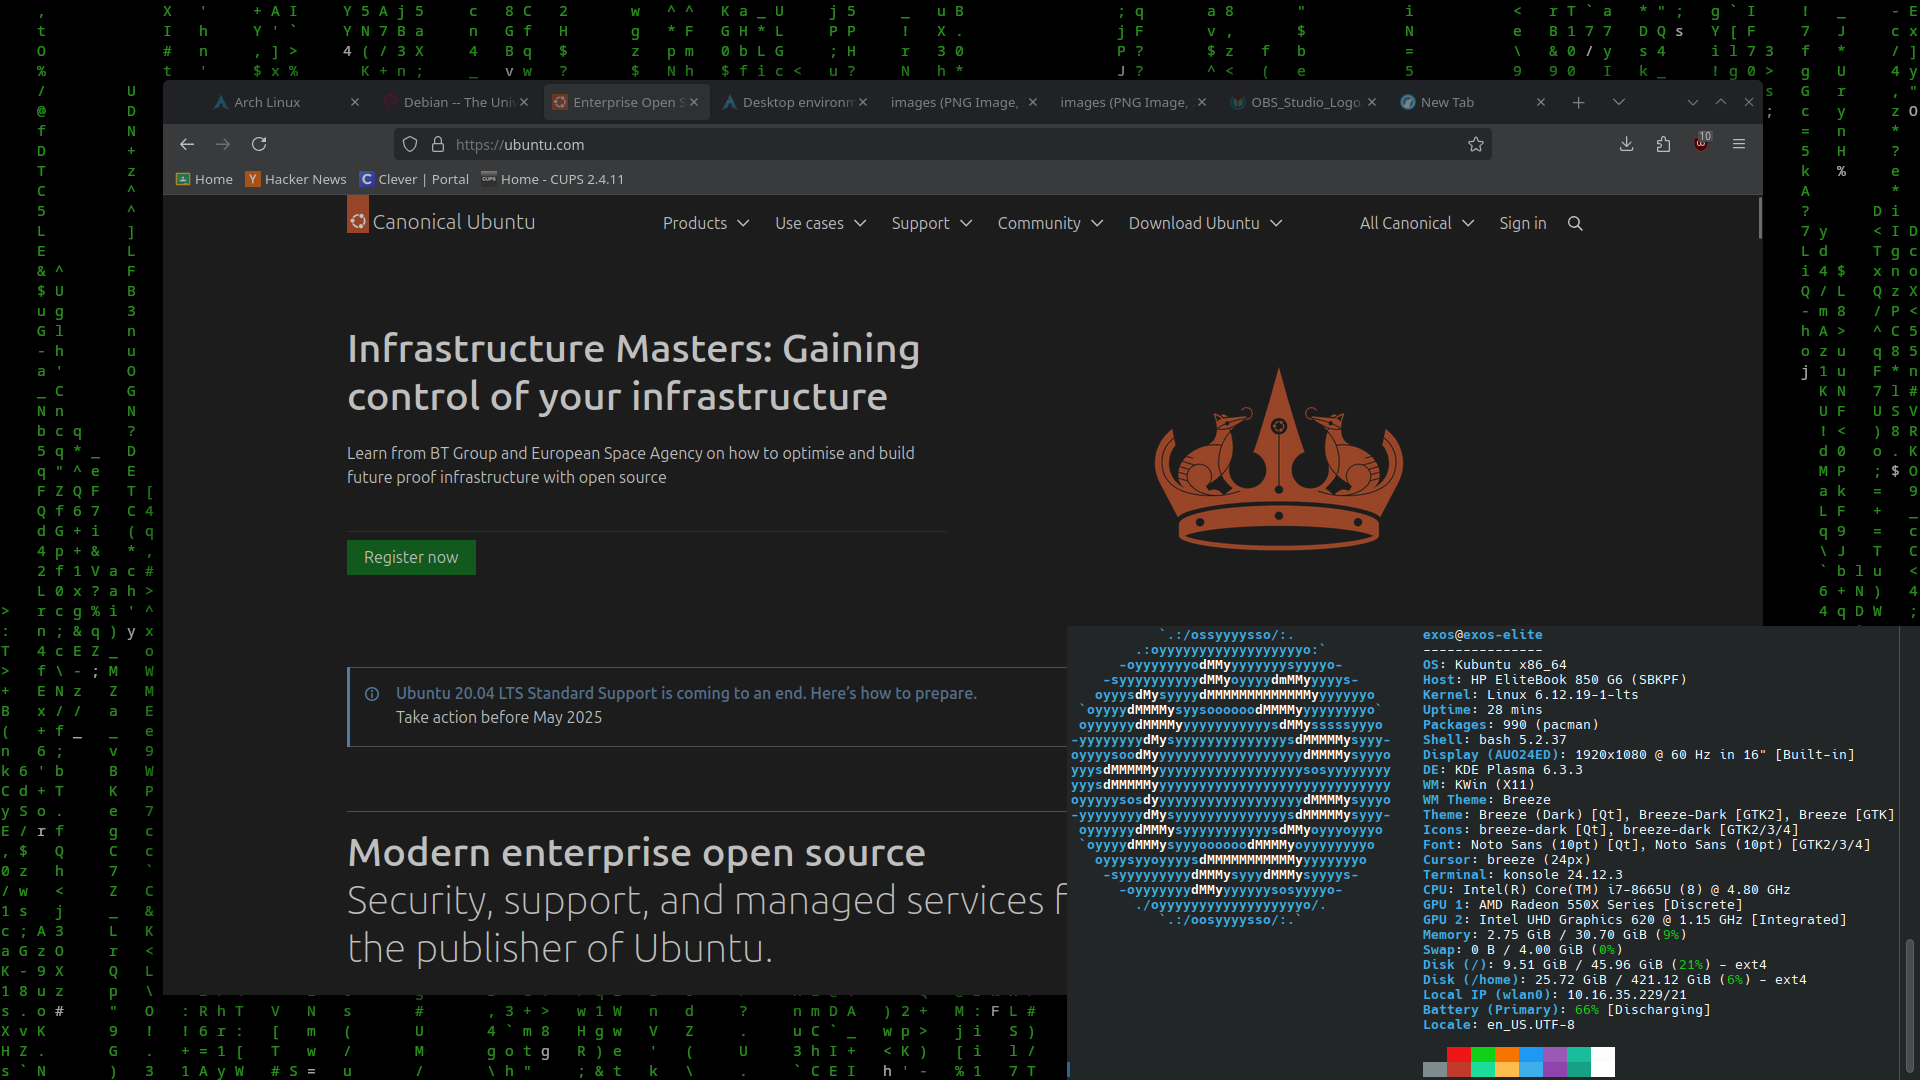Screen dimensions: 1920x1080
Task: Click the Register now button
Action: (411, 557)
